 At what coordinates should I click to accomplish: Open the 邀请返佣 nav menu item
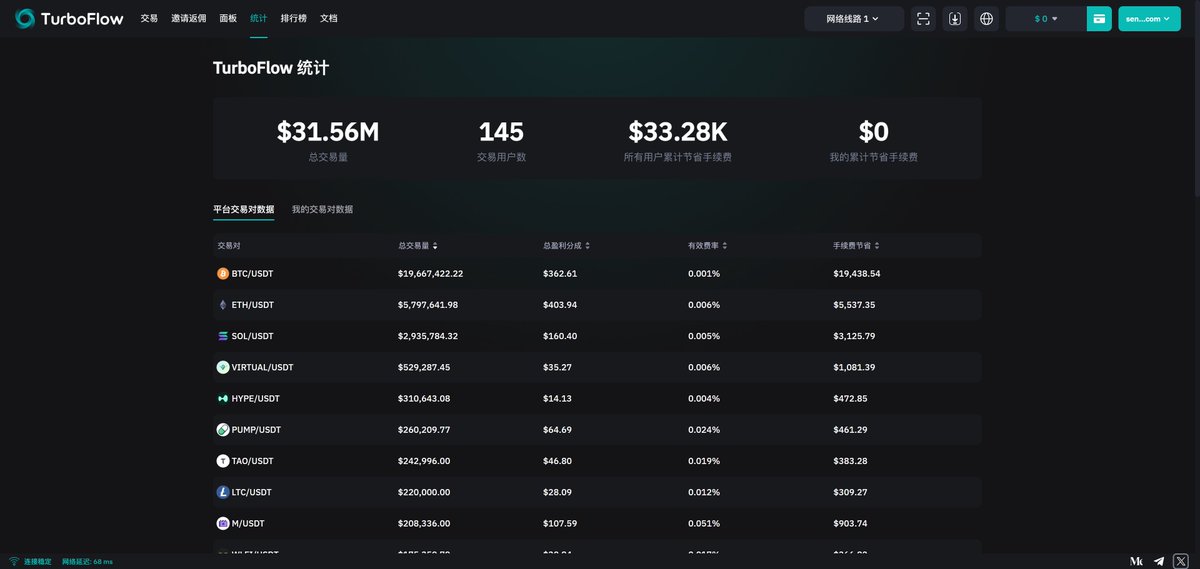click(x=189, y=19)
